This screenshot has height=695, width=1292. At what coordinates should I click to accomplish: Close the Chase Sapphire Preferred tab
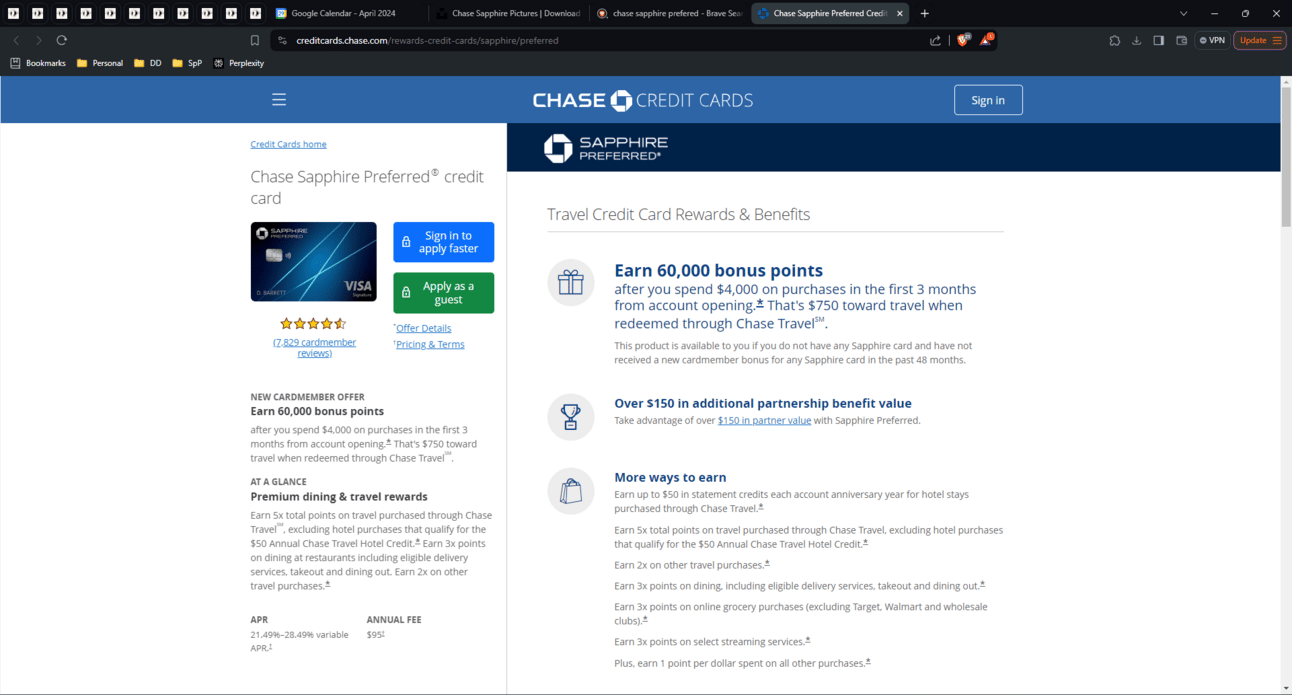coord(900,14)
